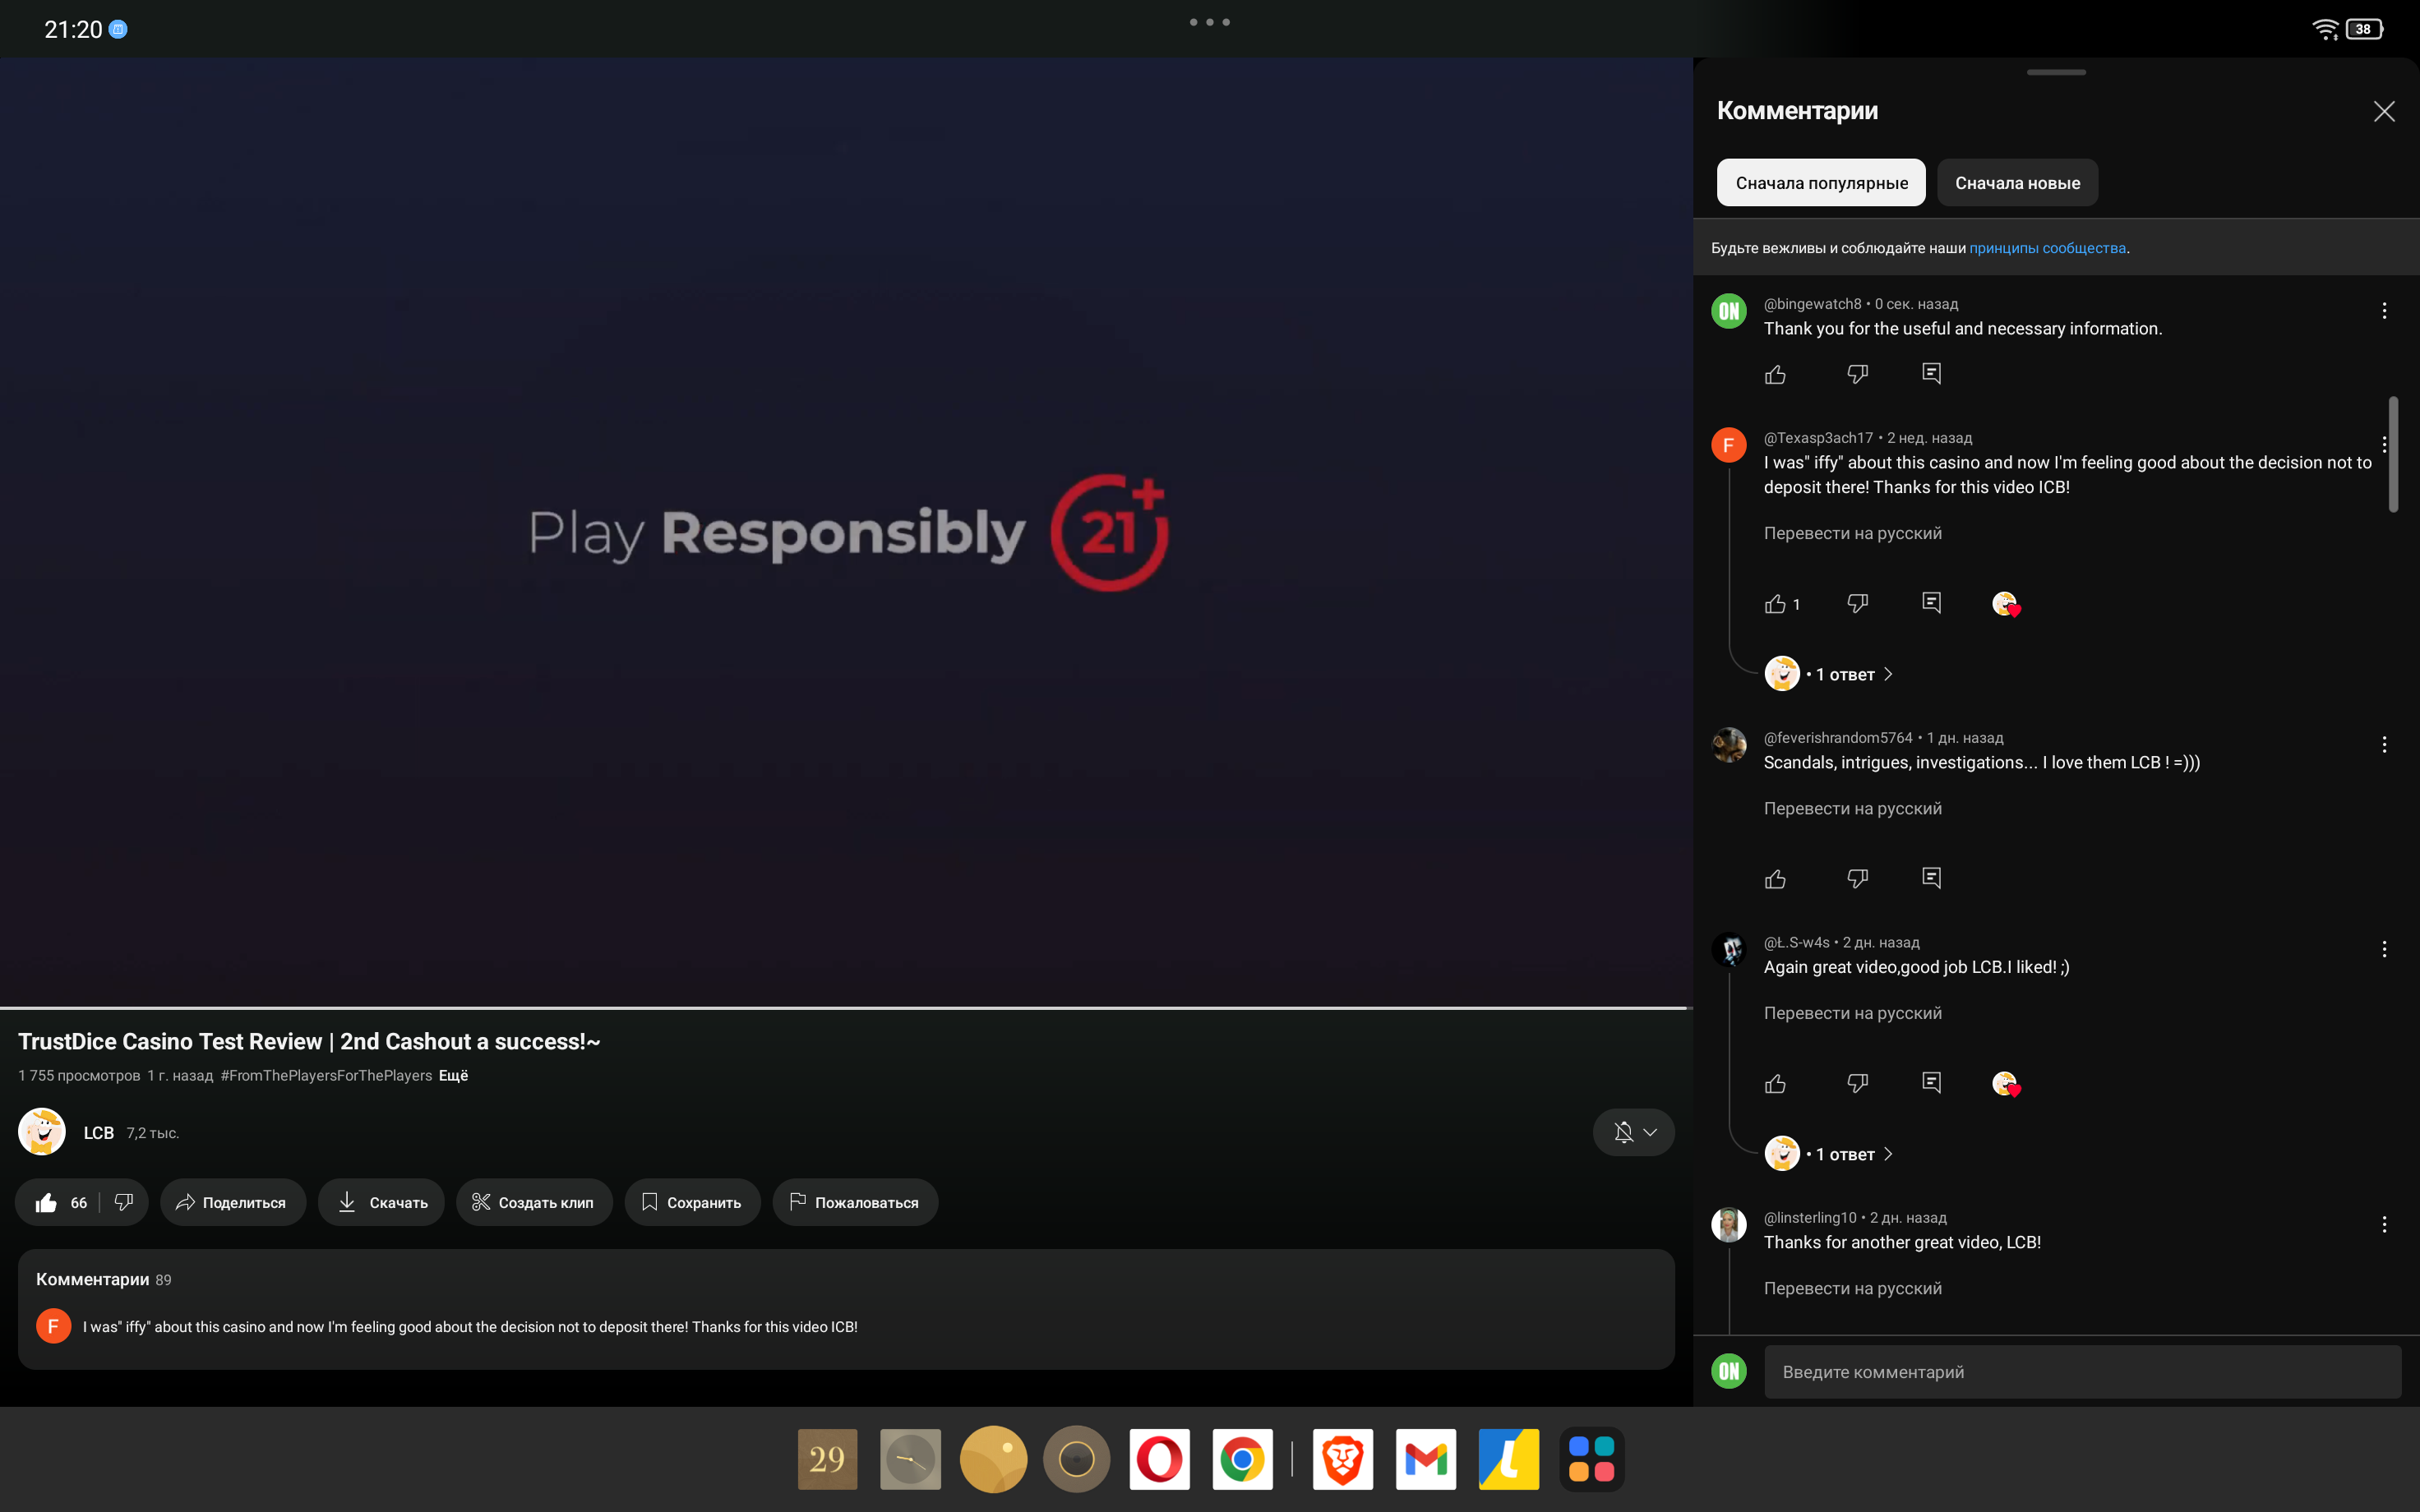
Task: Open принципы сообщества link
Action: (x=2047, y=248)
